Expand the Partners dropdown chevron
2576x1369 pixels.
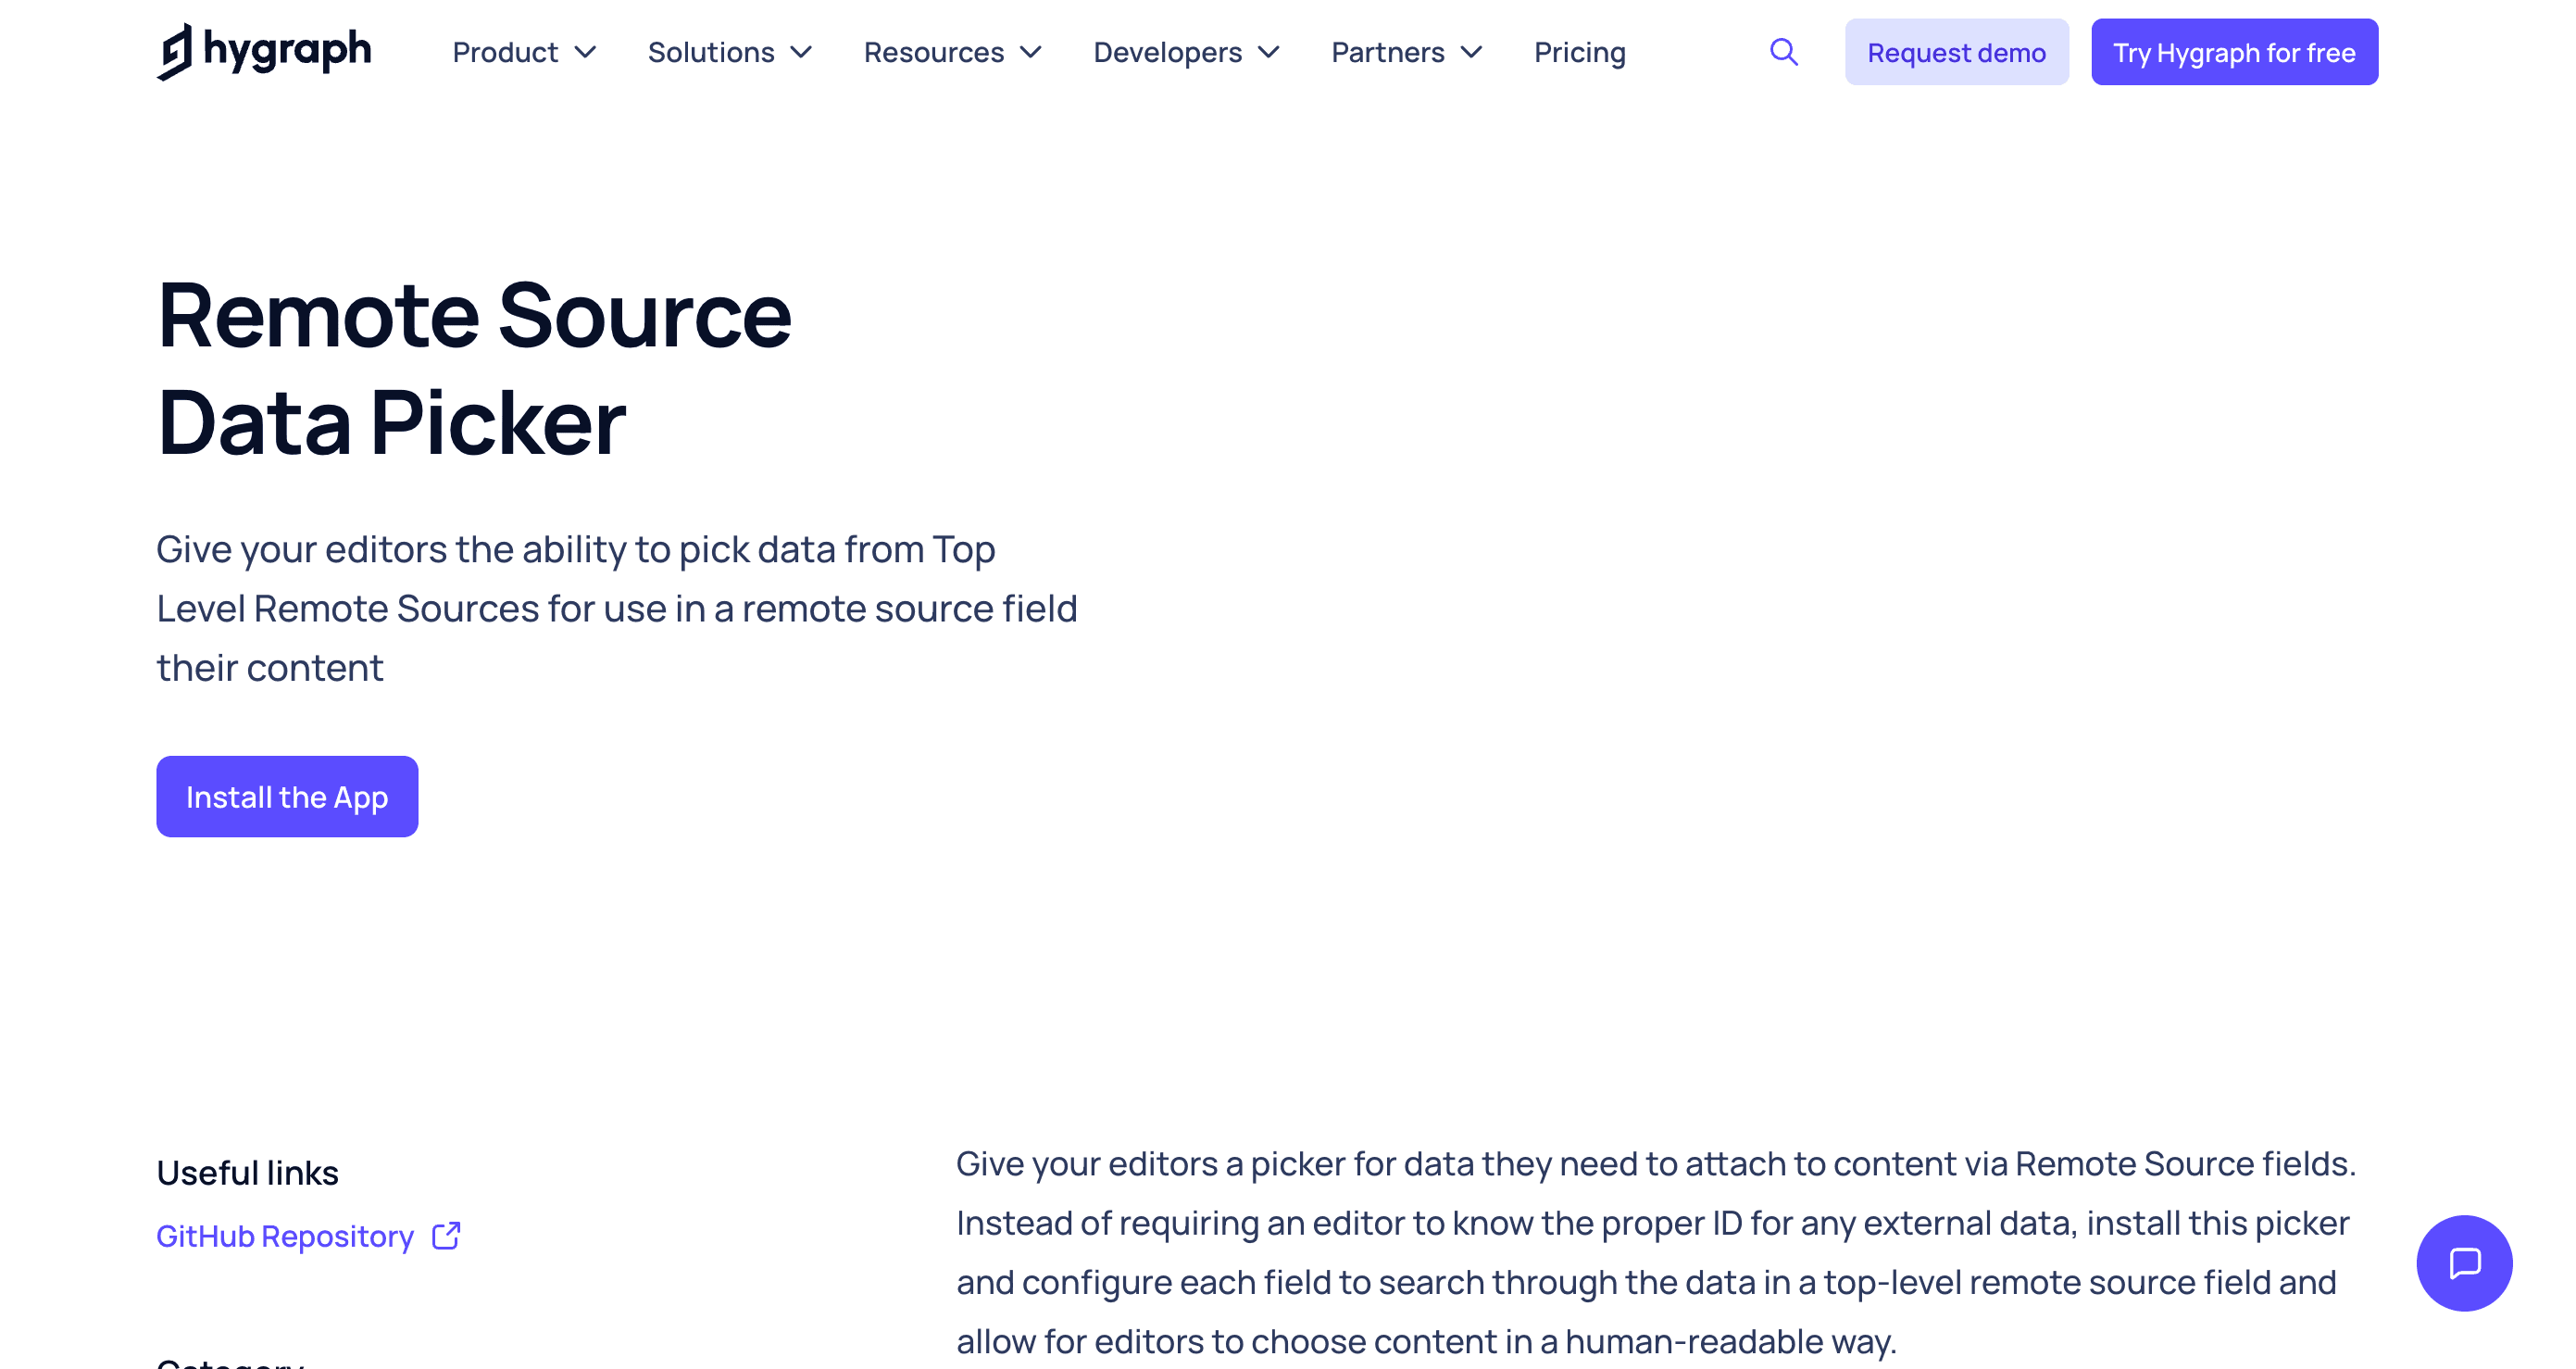1472,52
